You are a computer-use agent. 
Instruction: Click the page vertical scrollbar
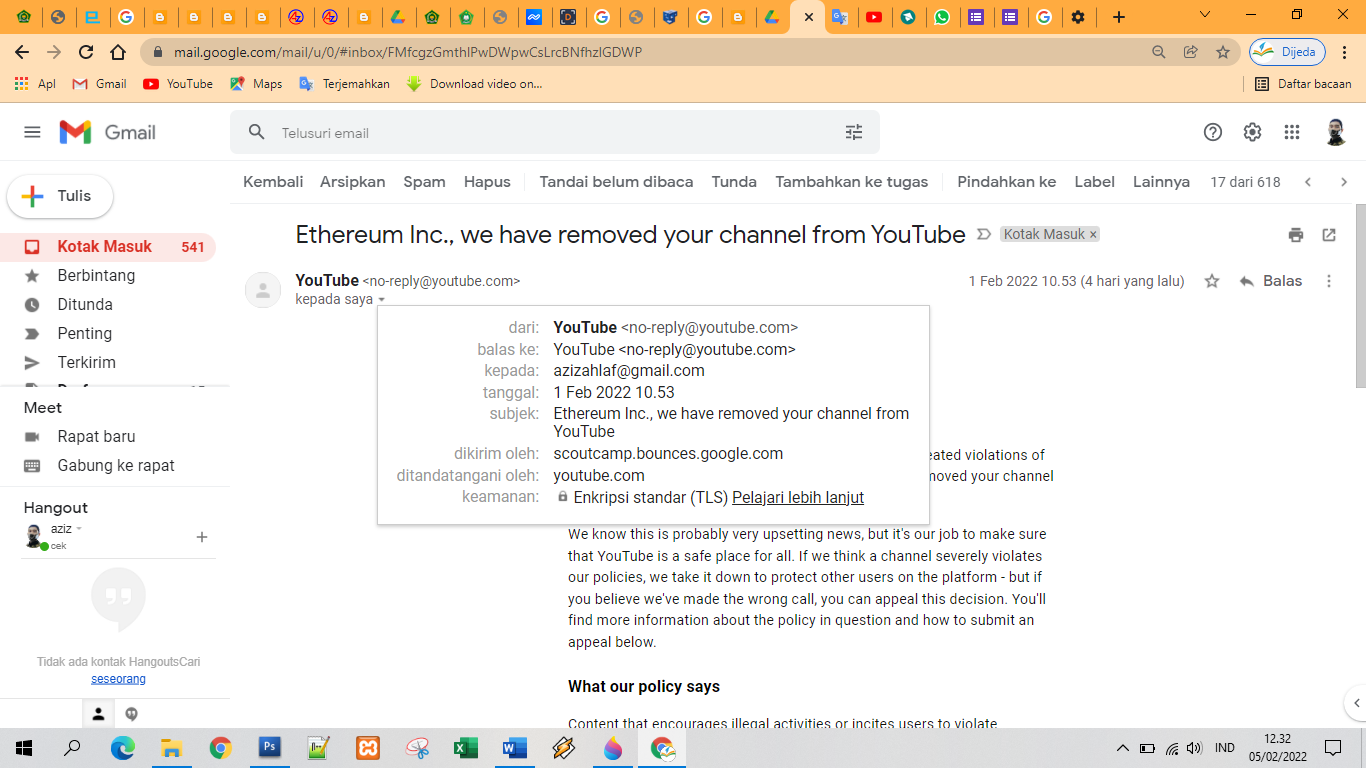click(1360, 295)
